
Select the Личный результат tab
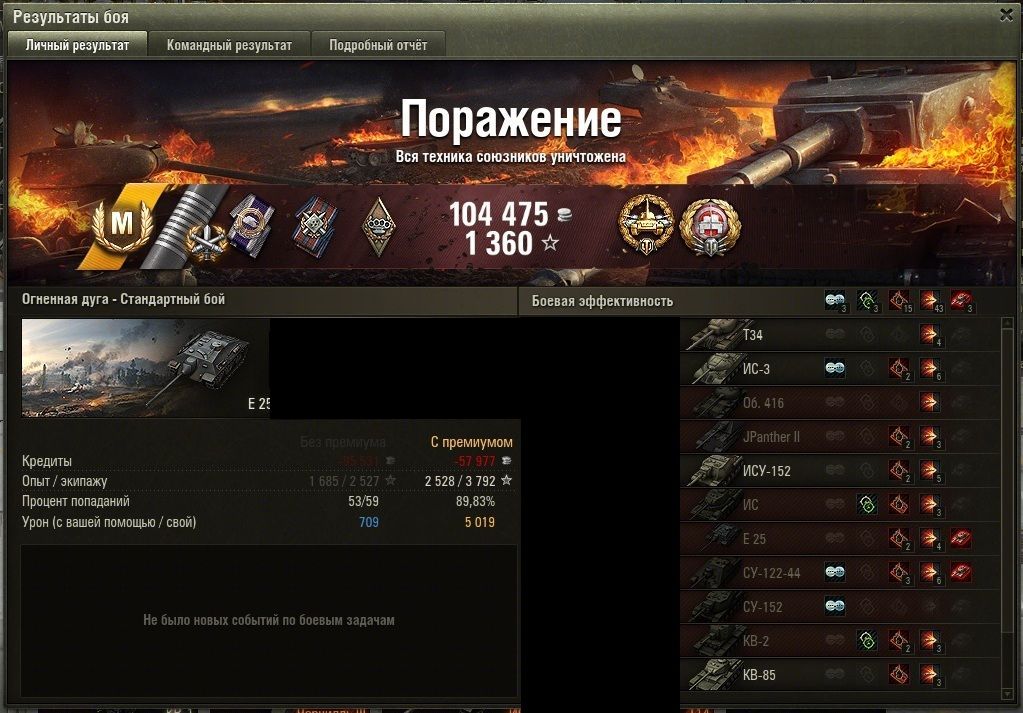(x=77, y=45)
